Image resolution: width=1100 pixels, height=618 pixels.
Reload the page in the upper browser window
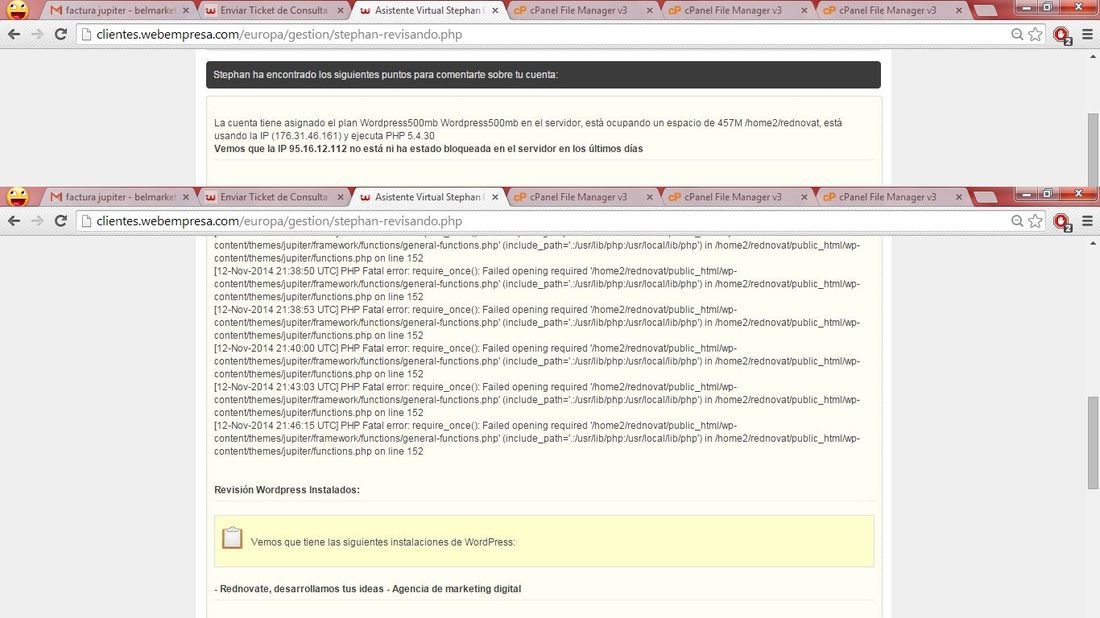point(61,34)
